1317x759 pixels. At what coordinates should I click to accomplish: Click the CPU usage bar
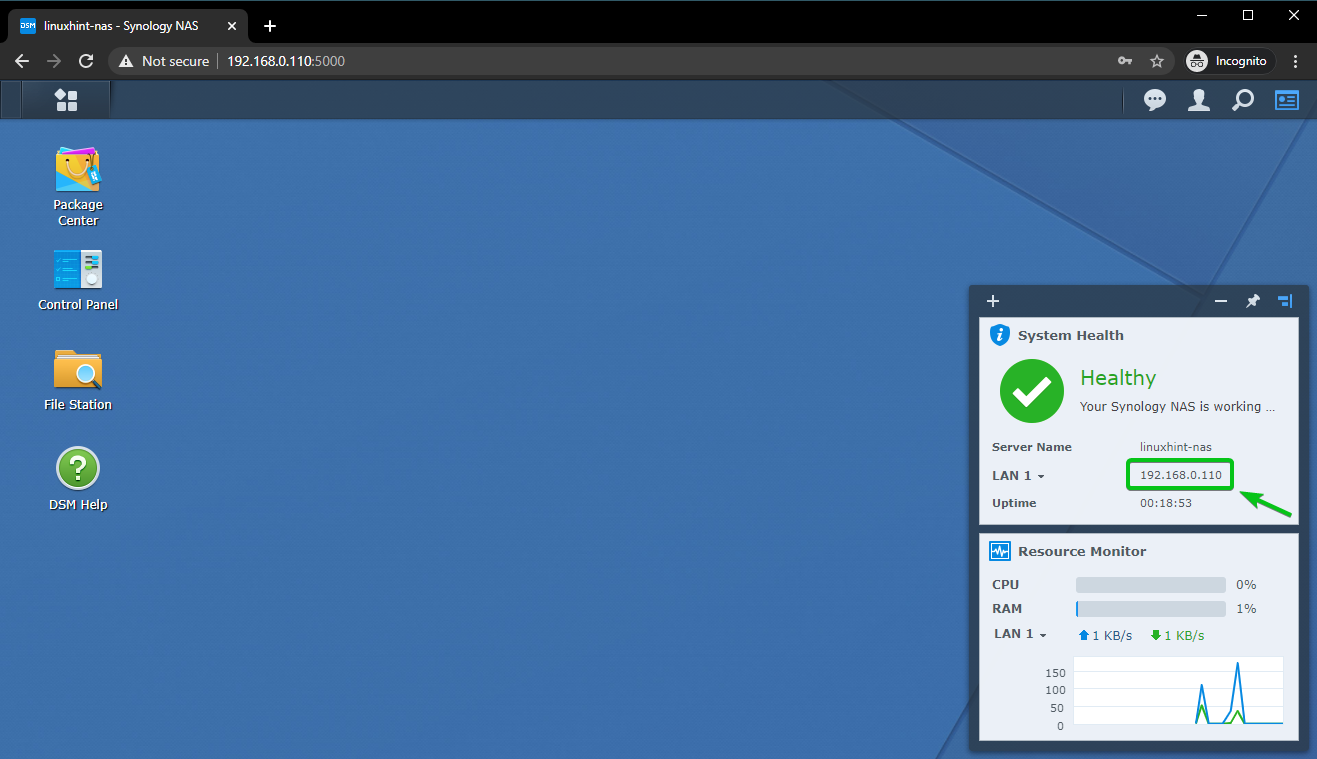[1150, 585]
